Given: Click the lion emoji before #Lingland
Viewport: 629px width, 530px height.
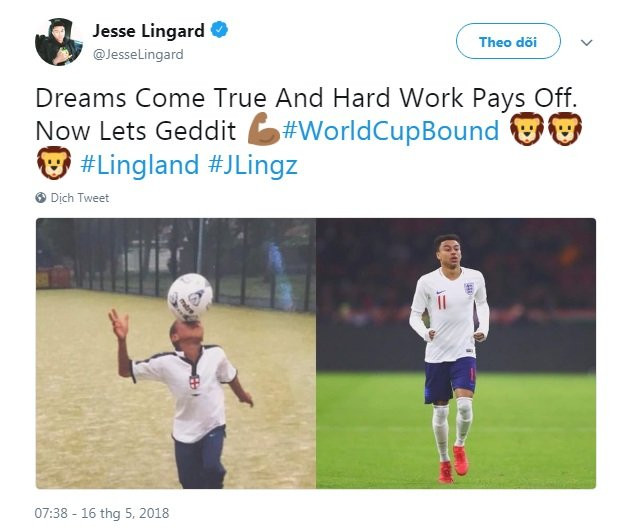Looking at the screenshot, I should click(54, 163).
